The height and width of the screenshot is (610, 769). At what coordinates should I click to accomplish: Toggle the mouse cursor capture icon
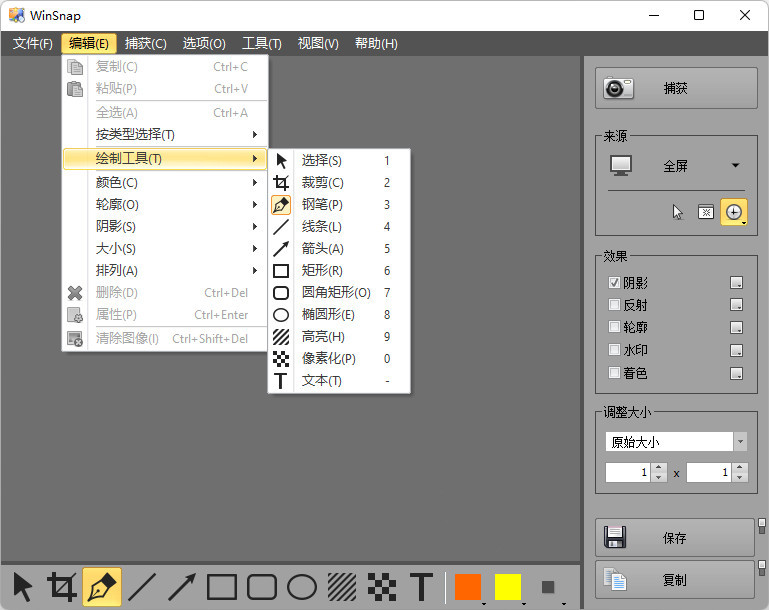pos(678,212)
